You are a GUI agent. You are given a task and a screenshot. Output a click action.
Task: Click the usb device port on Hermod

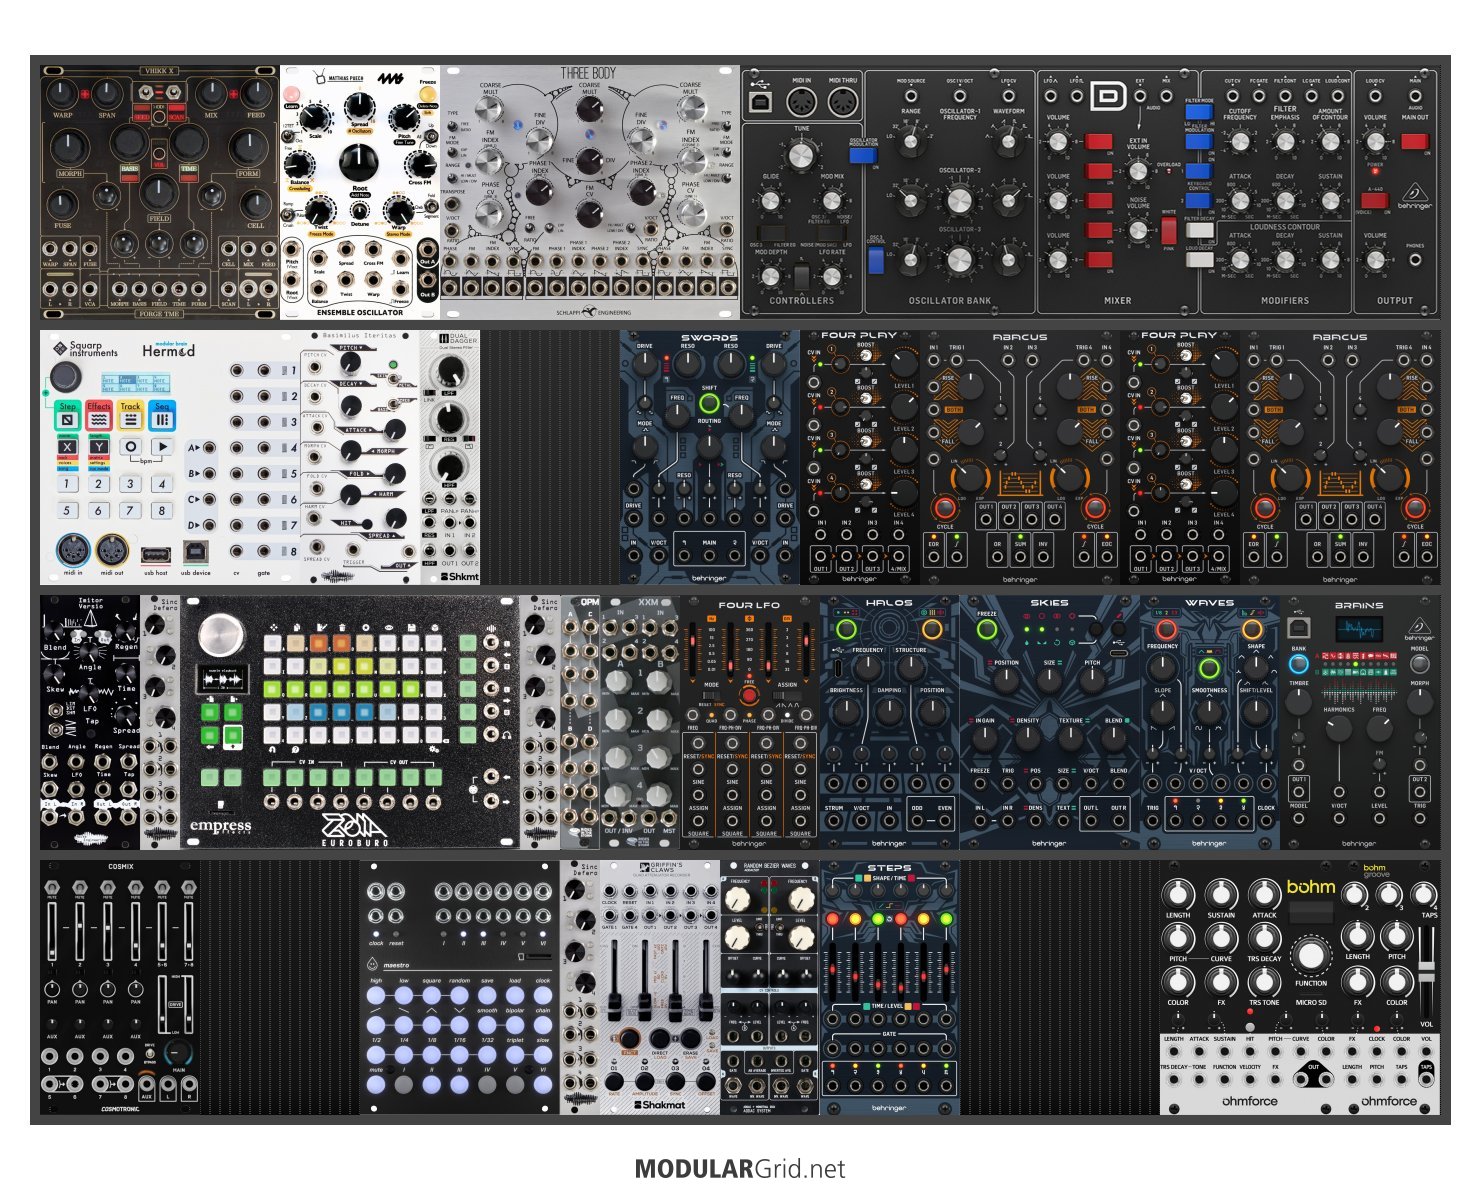[196, 552]
